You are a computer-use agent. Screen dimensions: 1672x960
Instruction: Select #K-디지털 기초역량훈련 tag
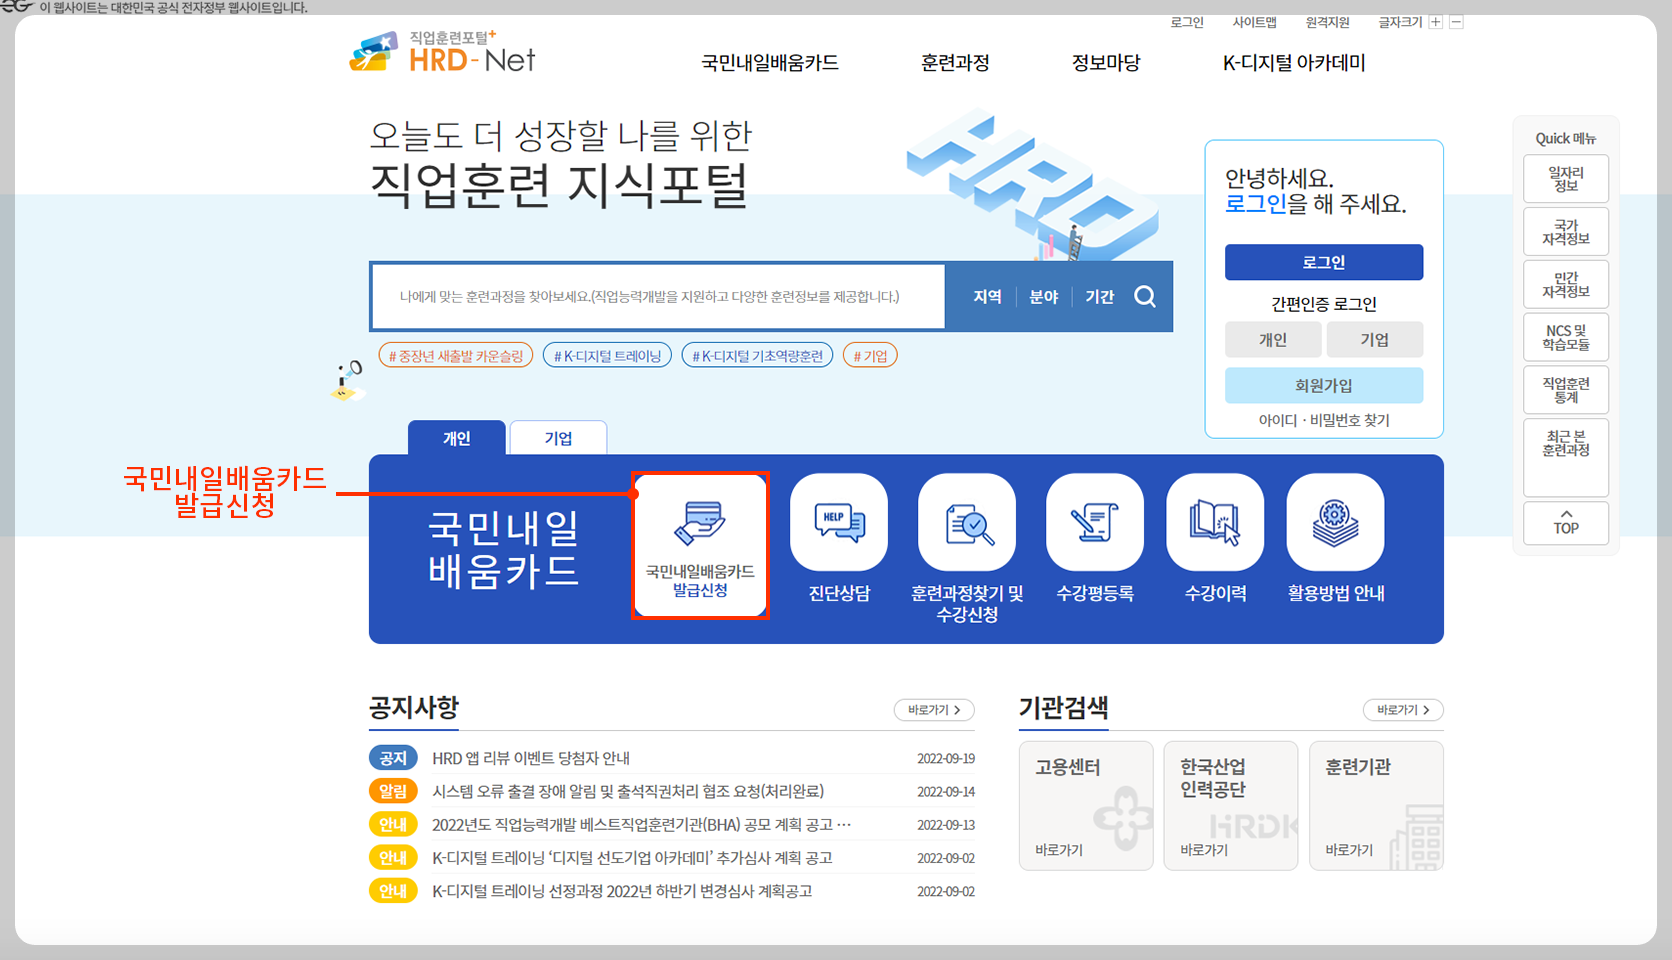pos(757,356)
